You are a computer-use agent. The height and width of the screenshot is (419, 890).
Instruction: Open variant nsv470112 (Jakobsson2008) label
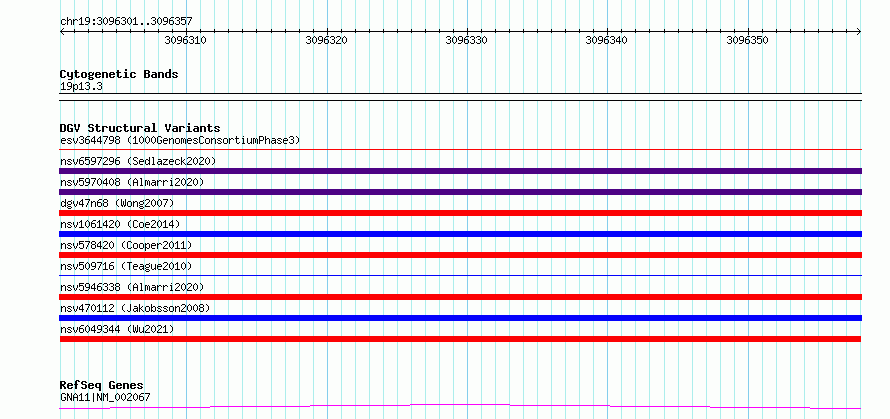pyautogui.click(x=135, y=308)
